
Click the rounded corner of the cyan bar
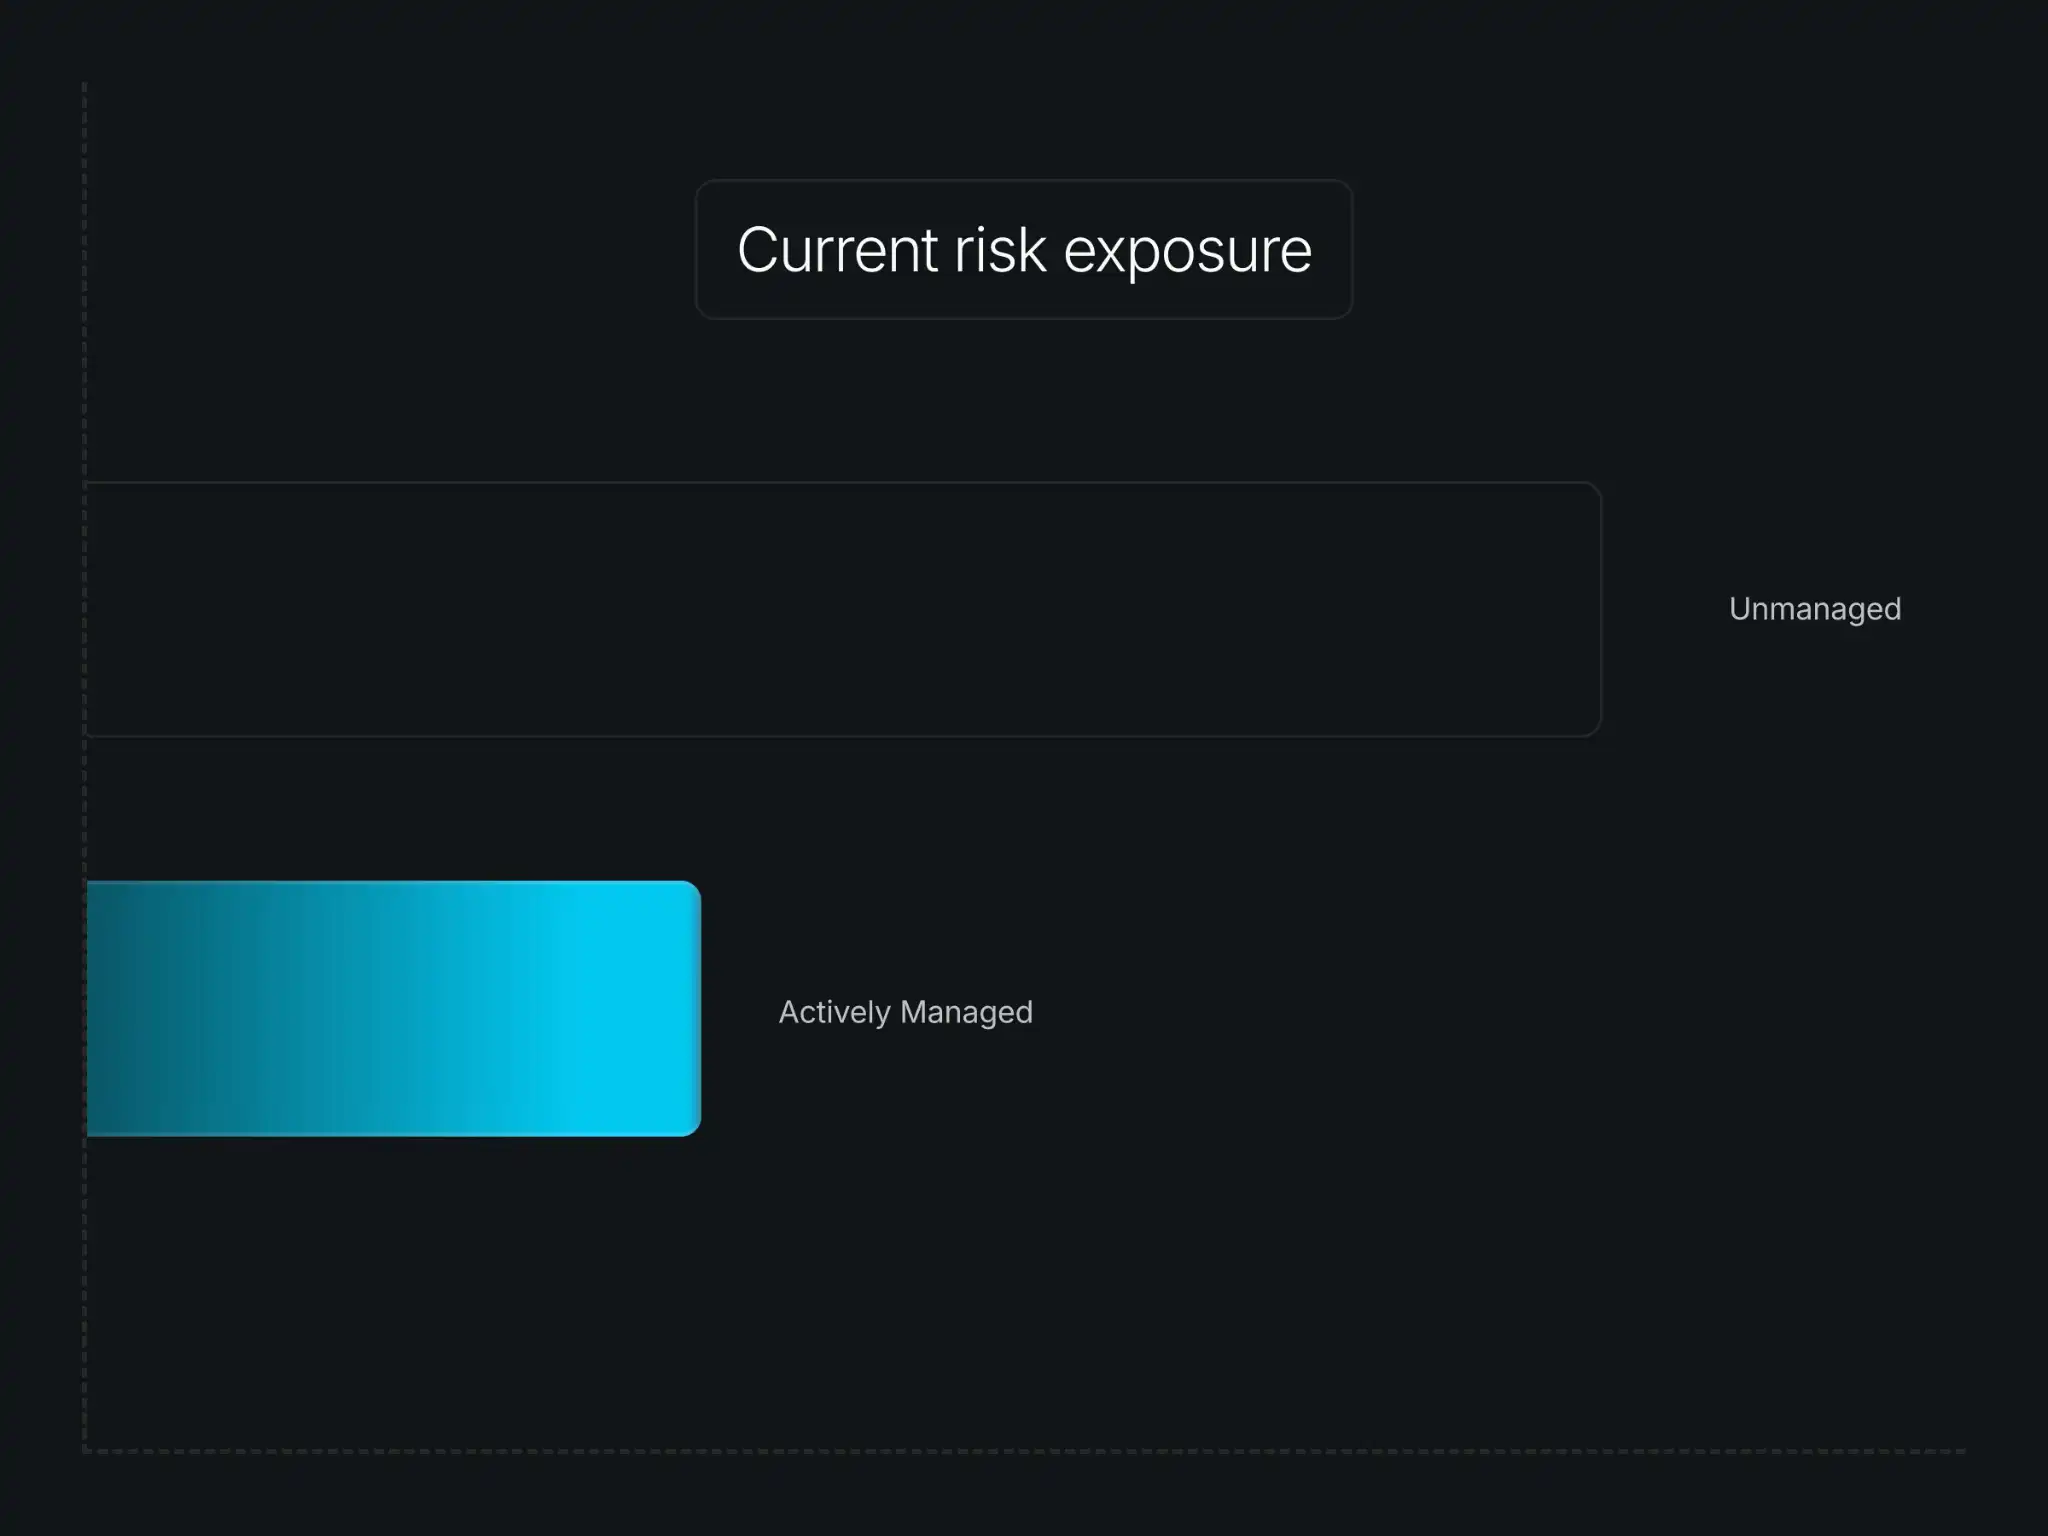pyautogui.click(x=690, y=892)
